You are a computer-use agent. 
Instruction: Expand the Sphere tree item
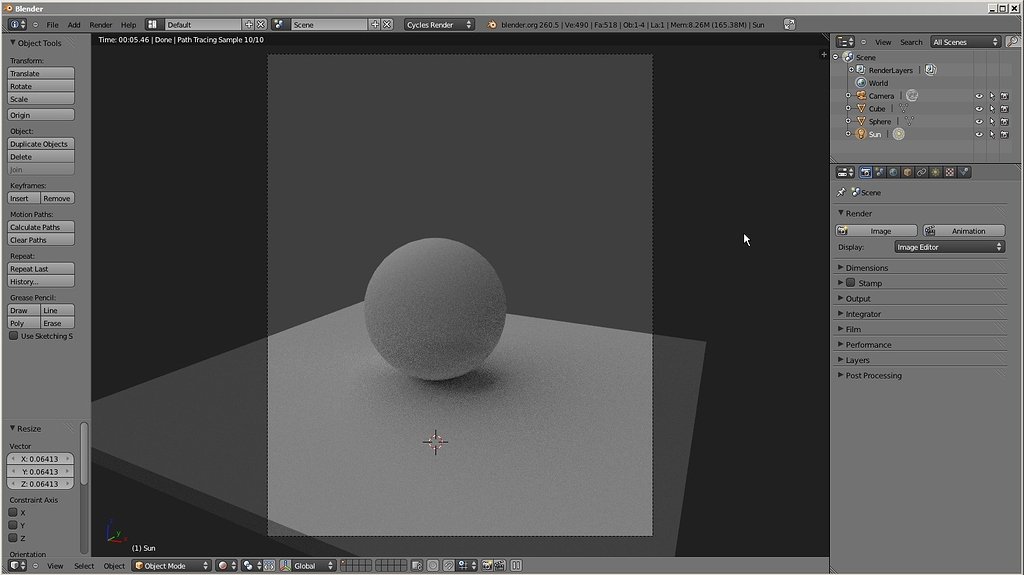click(848, 122)
